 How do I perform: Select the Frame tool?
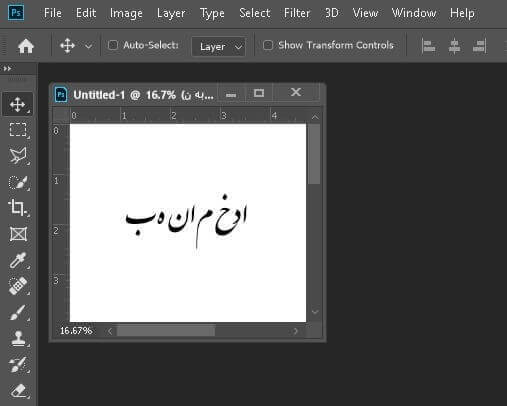tap(18, 234)
